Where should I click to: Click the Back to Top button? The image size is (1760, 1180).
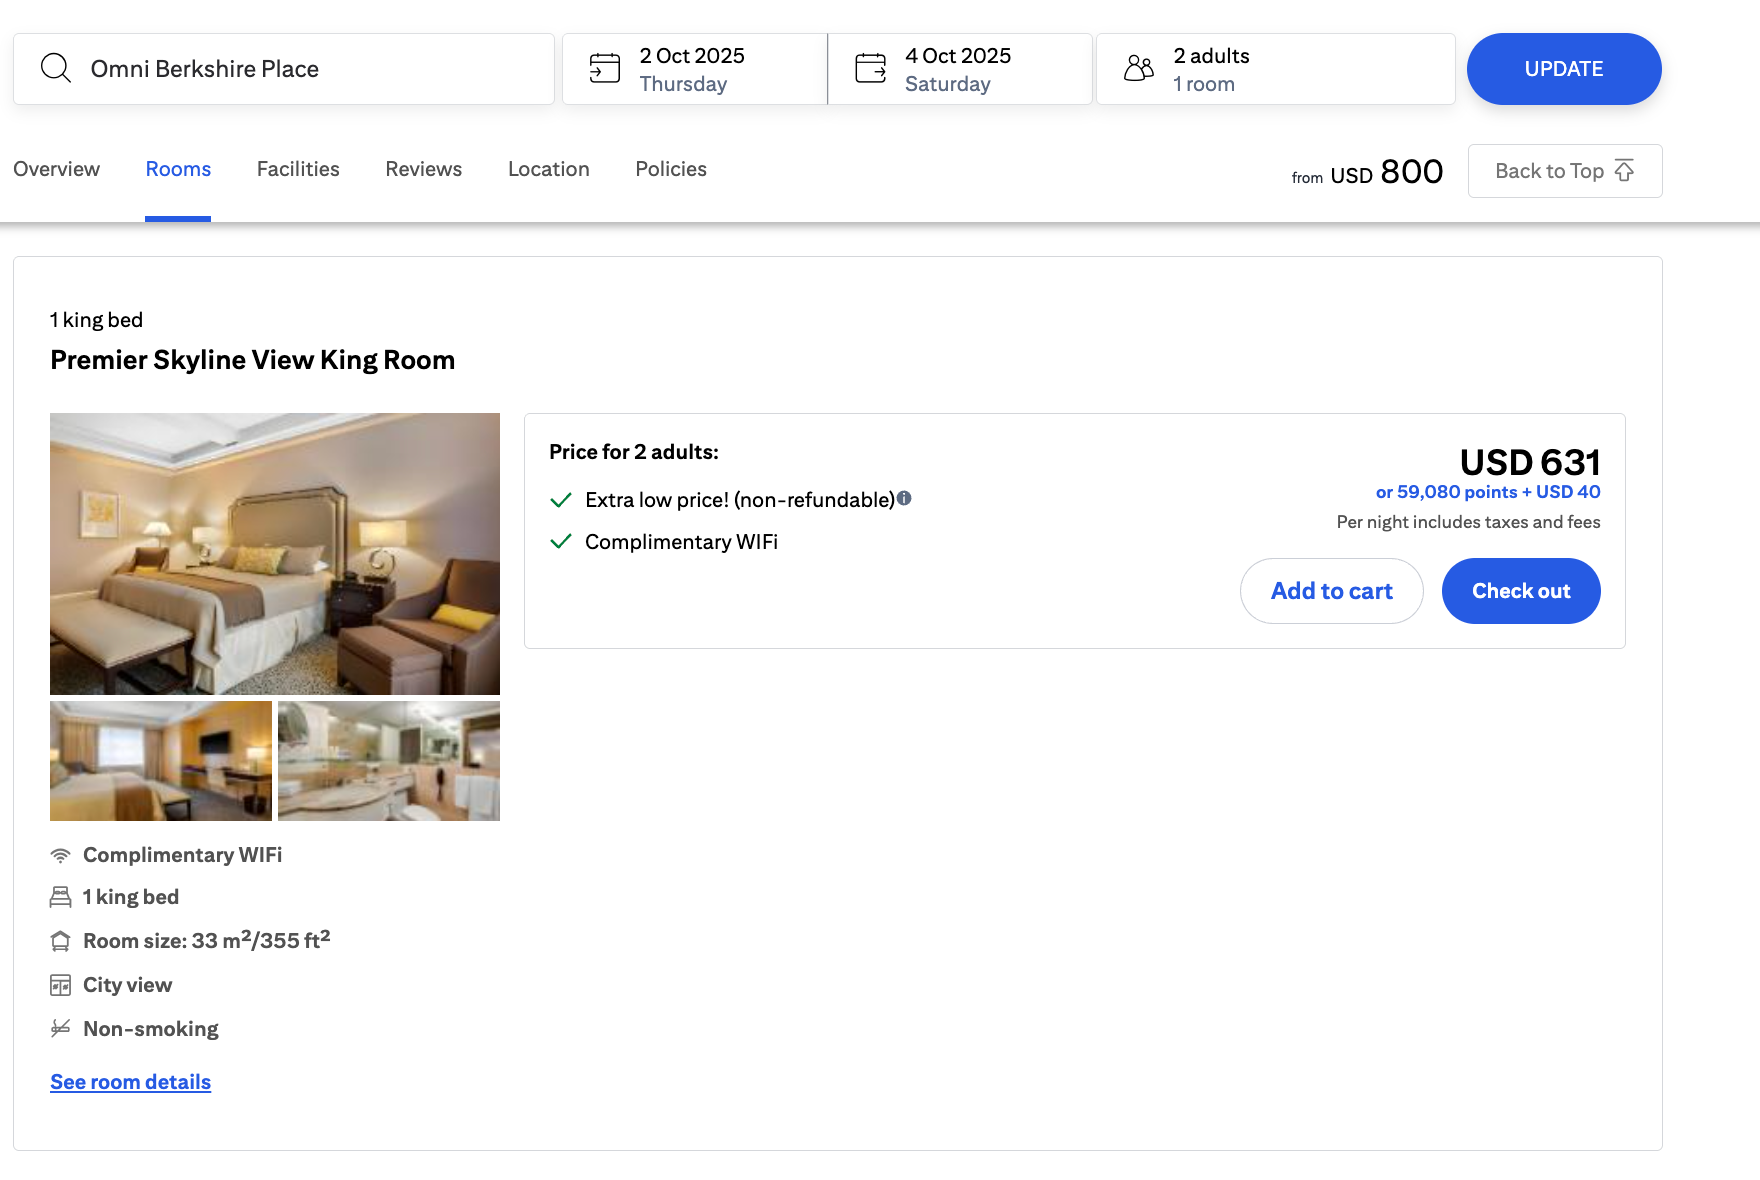[x=1565, y=171]
